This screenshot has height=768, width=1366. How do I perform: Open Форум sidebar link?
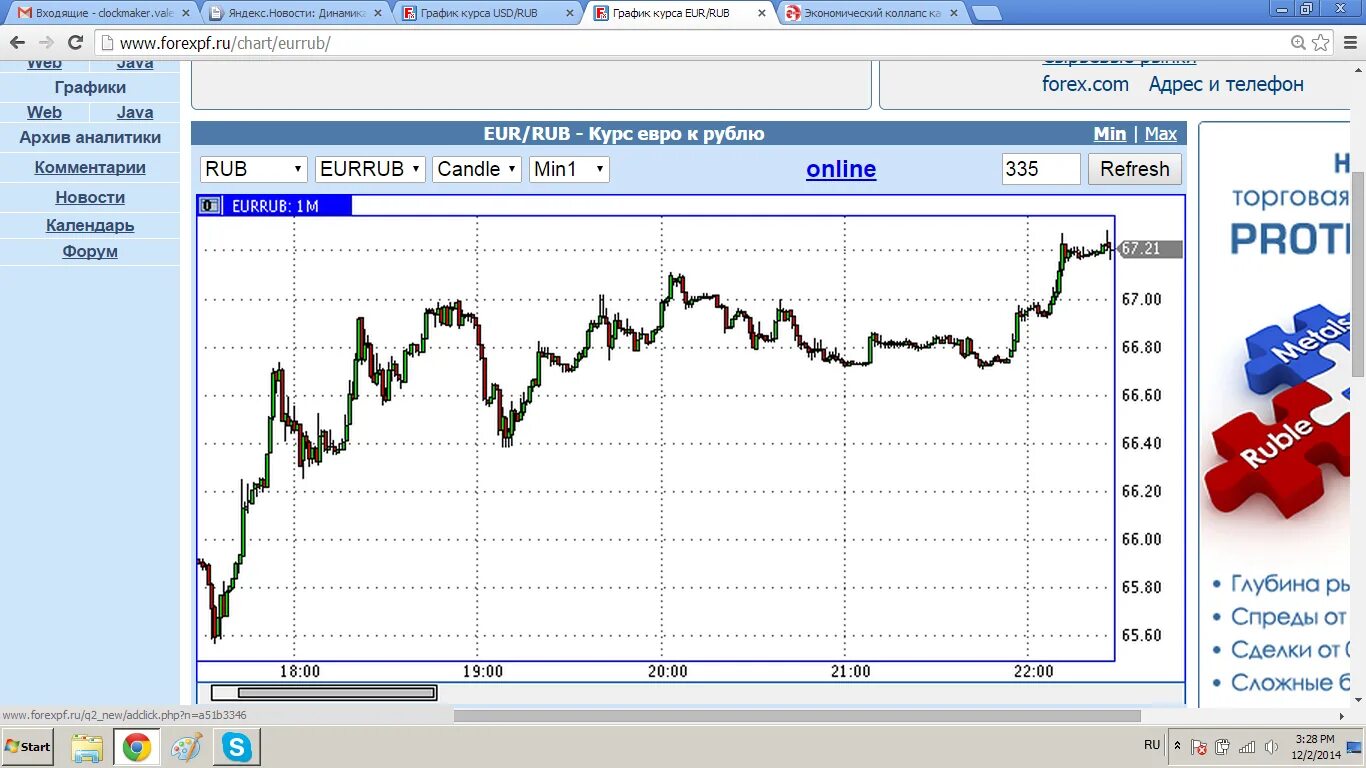coord(90,252)
